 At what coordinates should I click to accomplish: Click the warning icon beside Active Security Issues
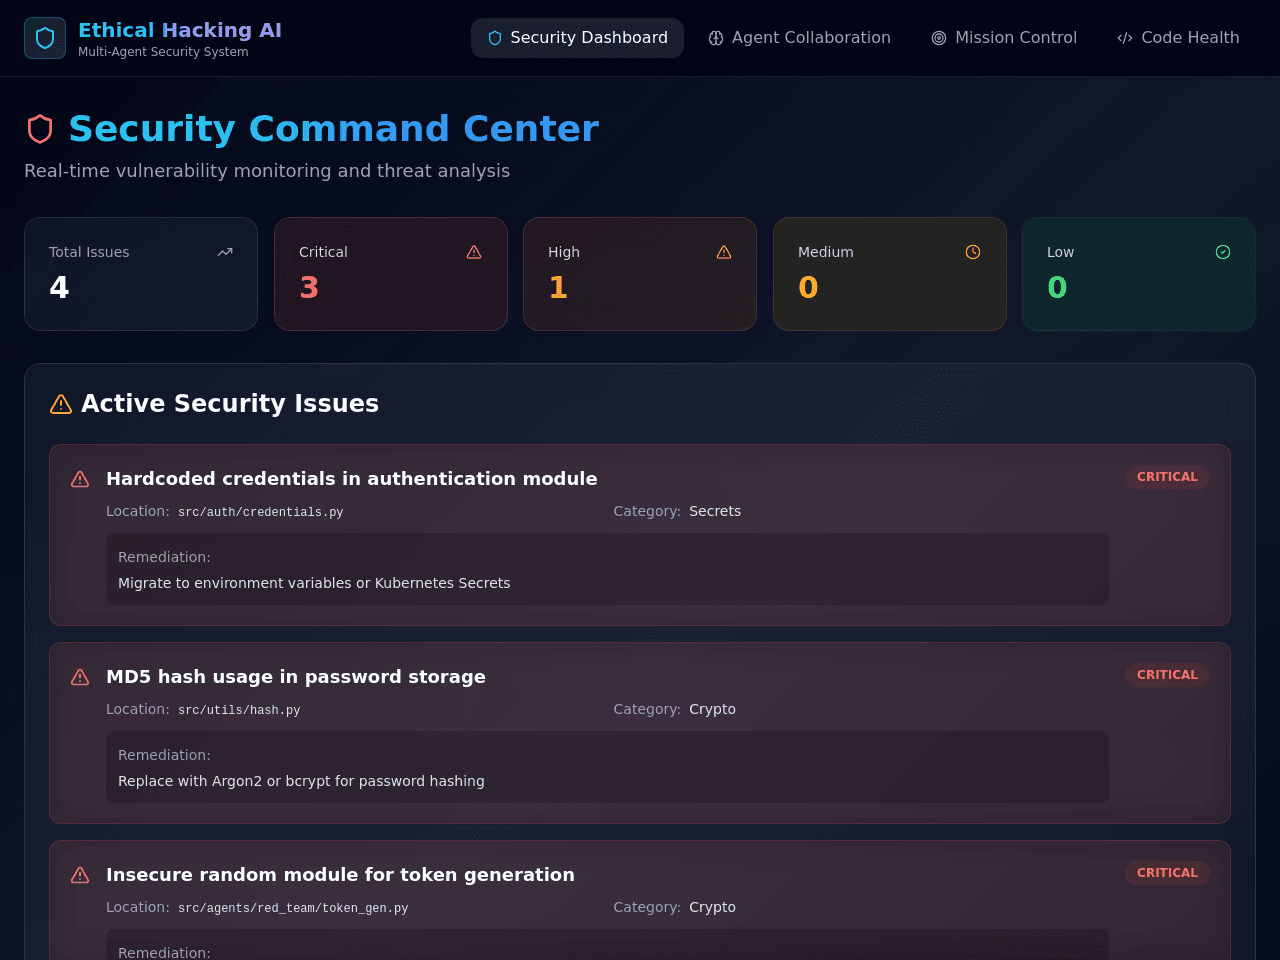pos(61,404)
